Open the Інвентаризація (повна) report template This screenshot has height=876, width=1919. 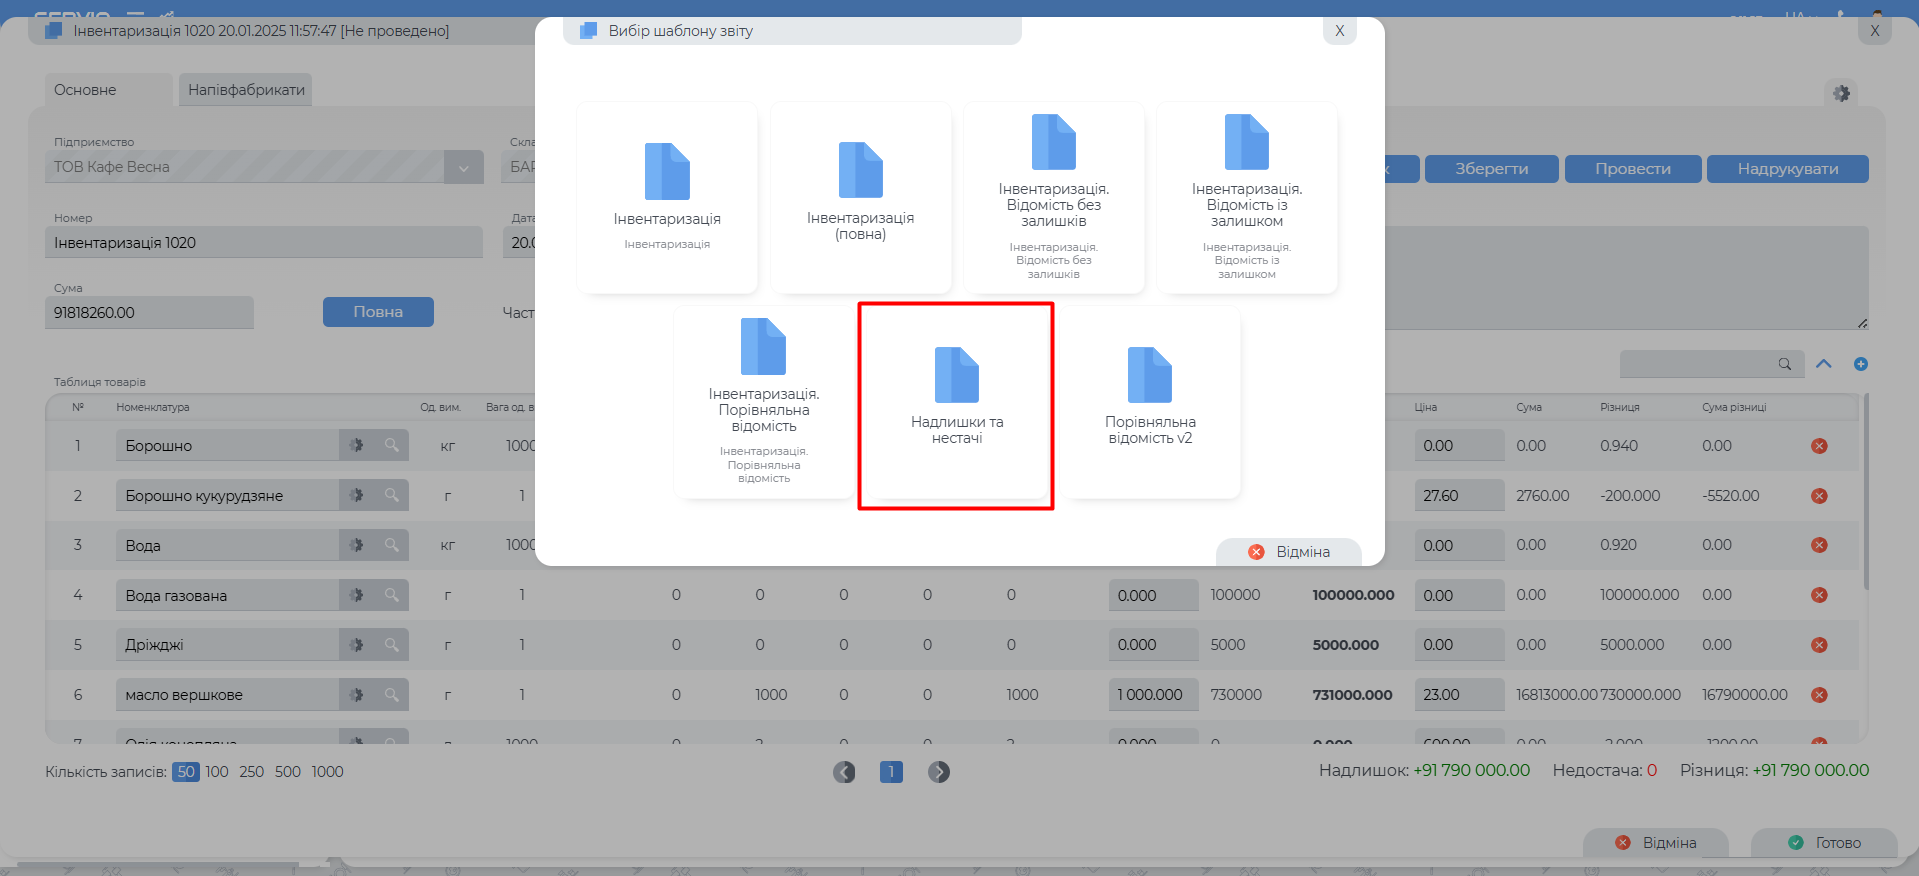(860, 196)
